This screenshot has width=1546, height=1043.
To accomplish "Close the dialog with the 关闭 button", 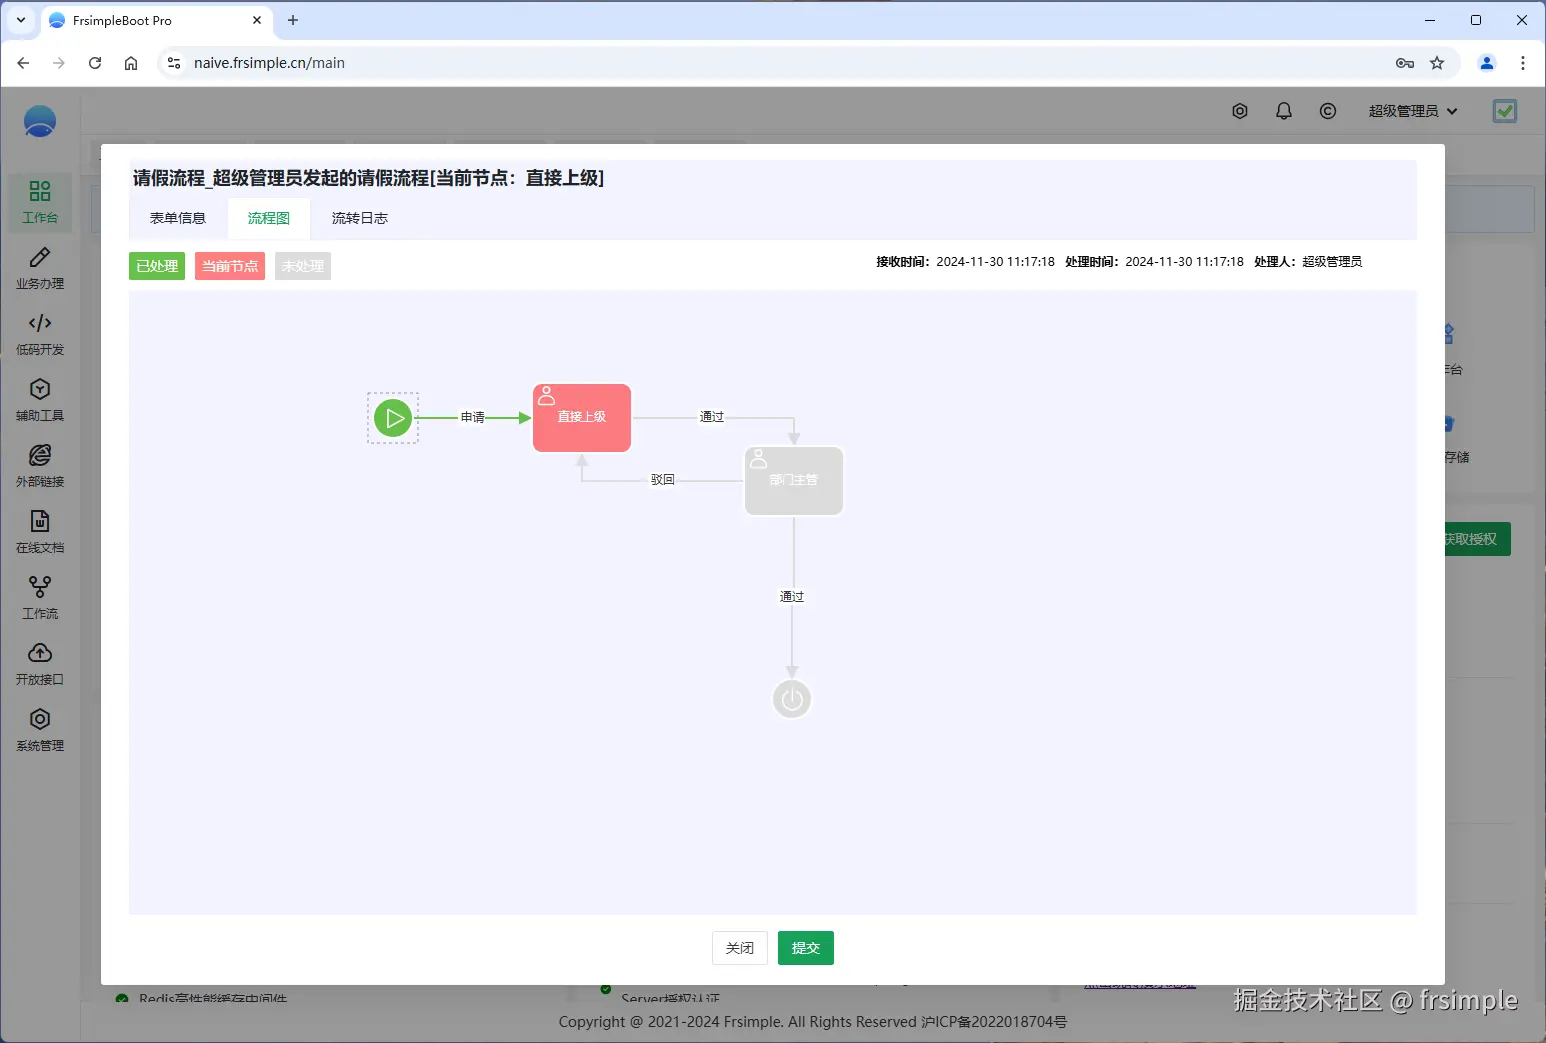I will click(x=739, y=947).
